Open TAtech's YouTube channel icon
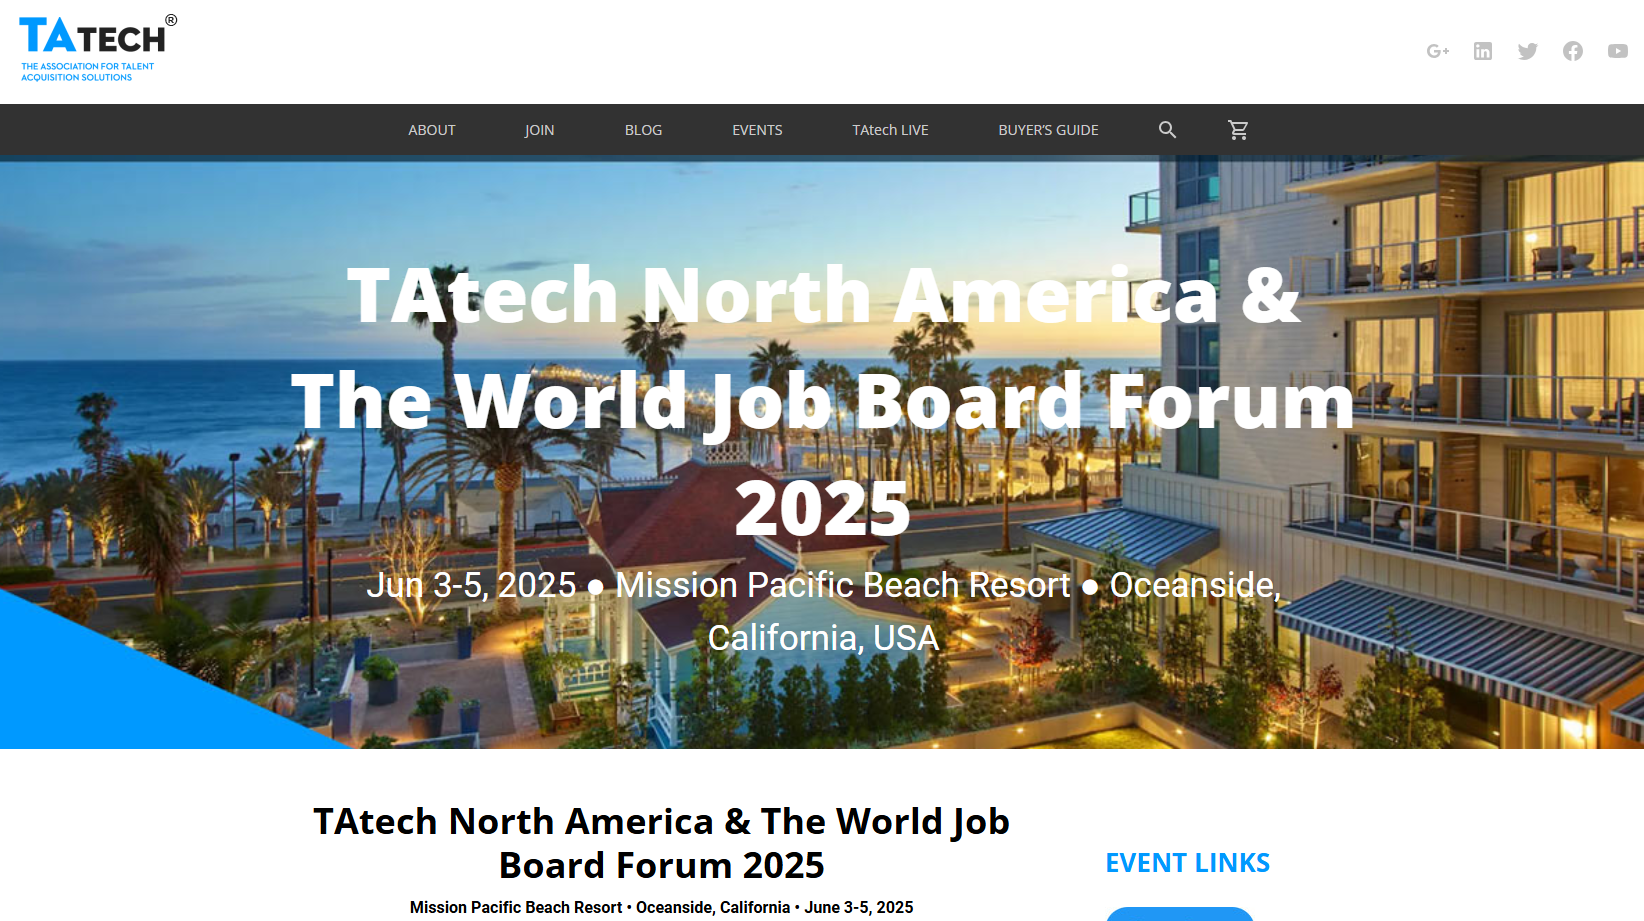 pos(1617,50)
